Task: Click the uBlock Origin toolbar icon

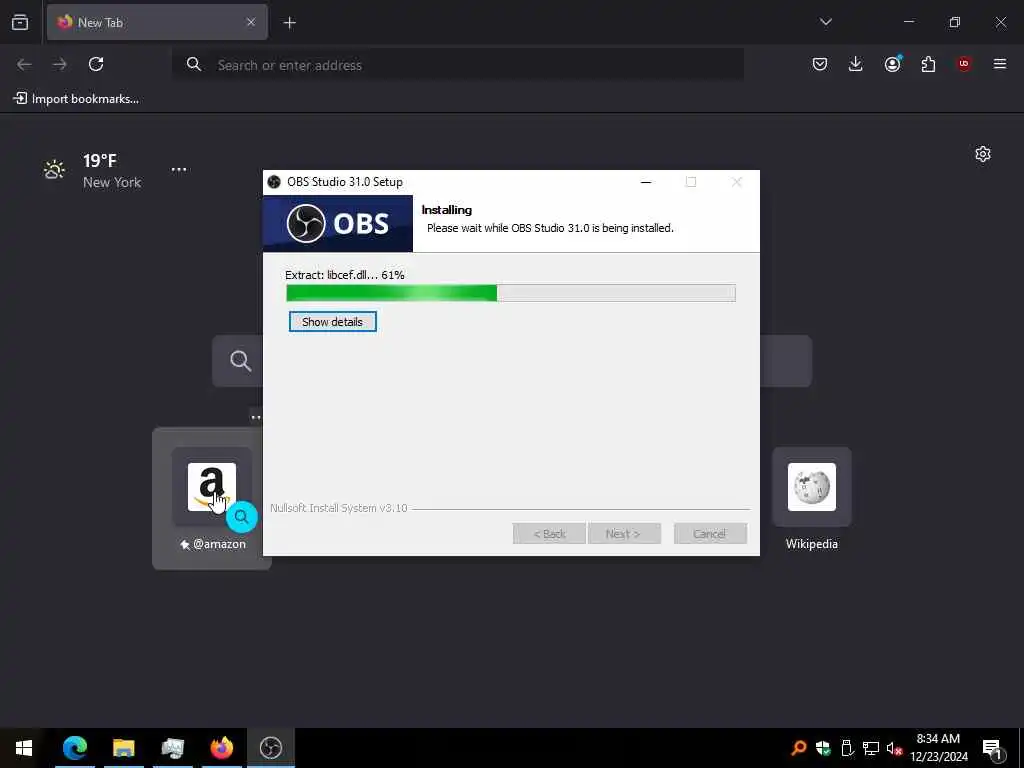Action: pos(964,64)
